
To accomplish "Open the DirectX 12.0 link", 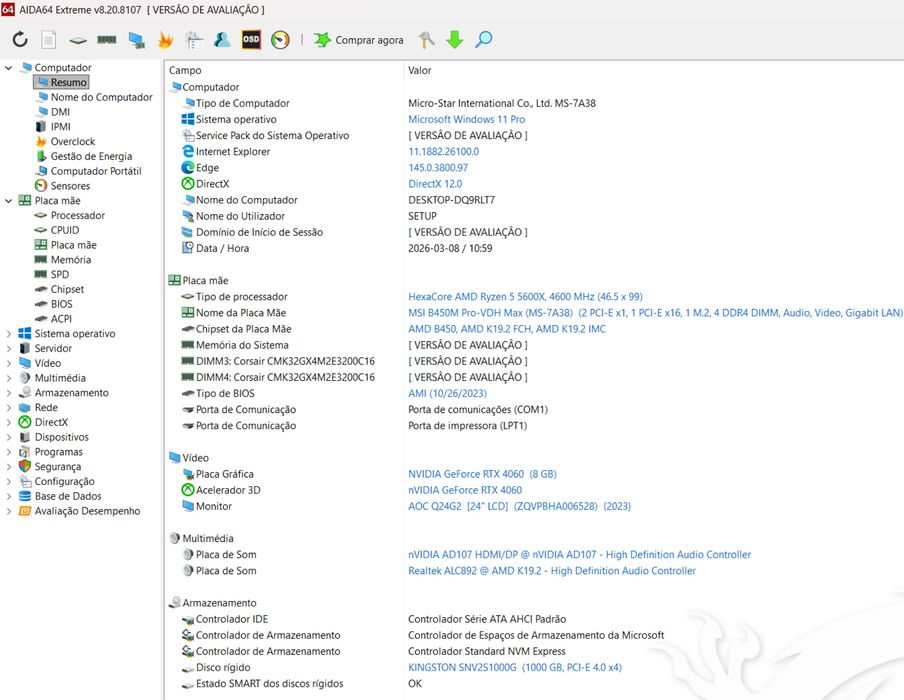I will [435, 184].
